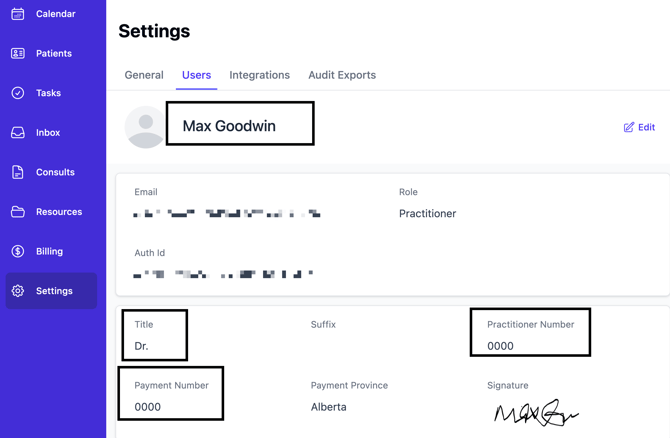Click the Consults document icon
Viewport: 670px width, 438px height.
point(18,172)
